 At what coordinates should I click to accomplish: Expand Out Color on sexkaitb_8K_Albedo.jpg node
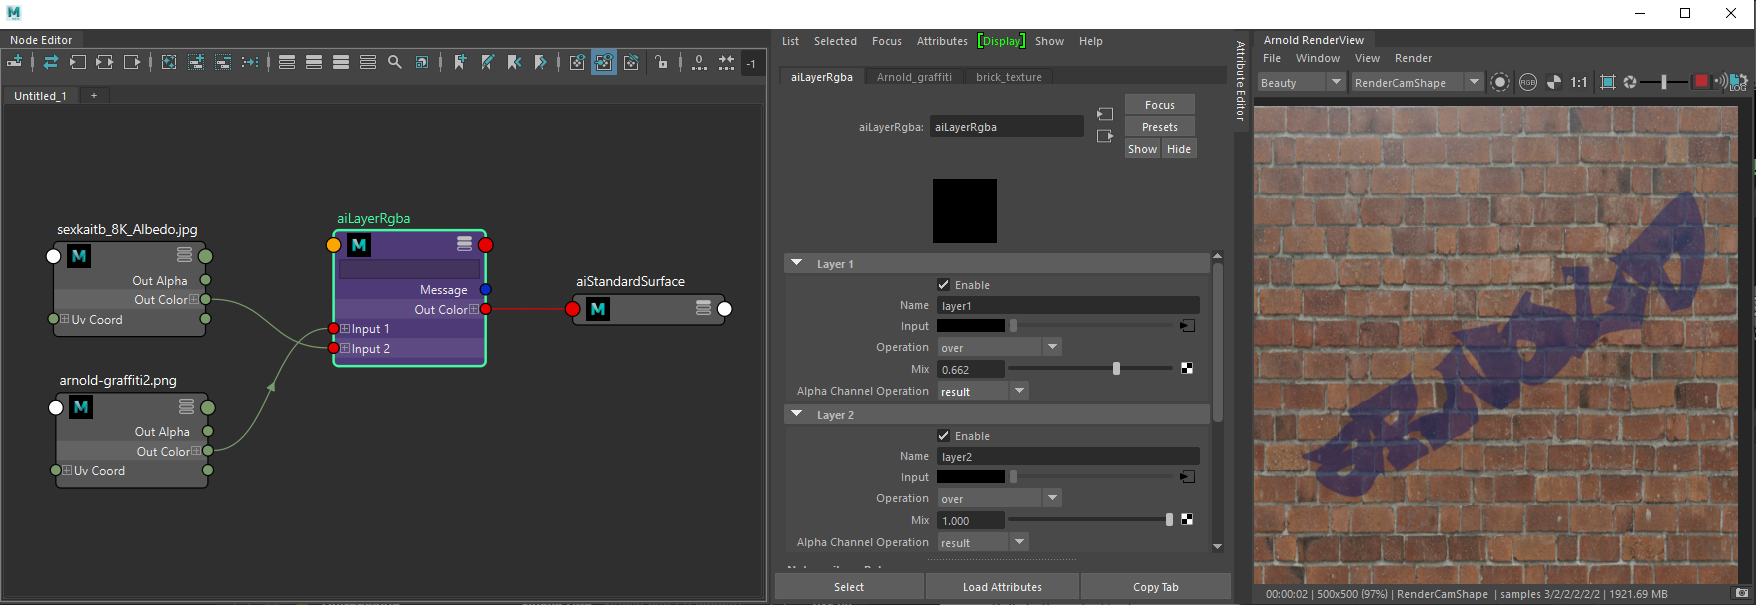pyautogui.click(x=194, y=299)
